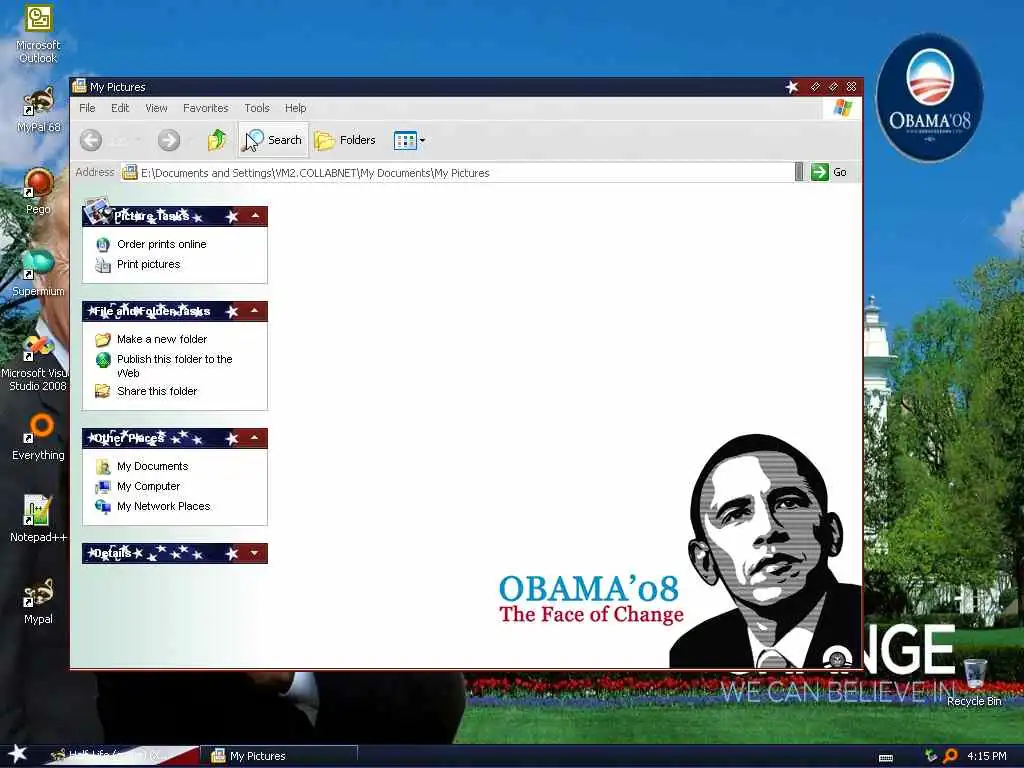Click the network tray icon
This screenshot has height=768, width=1024.
pos(931,756)
